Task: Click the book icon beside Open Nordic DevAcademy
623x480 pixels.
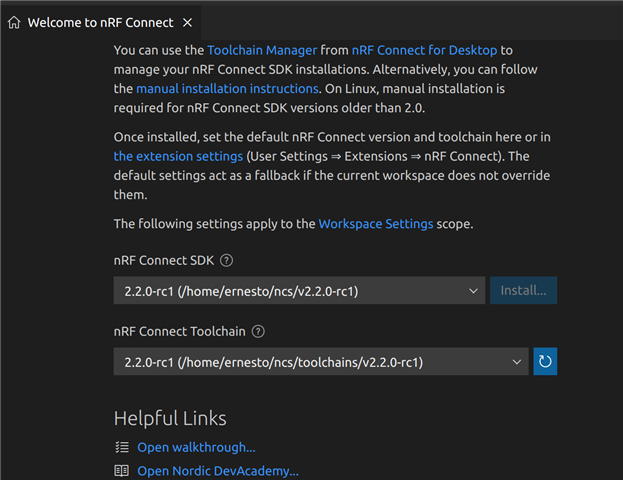Action: pyautogui.click(x=122, y=471)
